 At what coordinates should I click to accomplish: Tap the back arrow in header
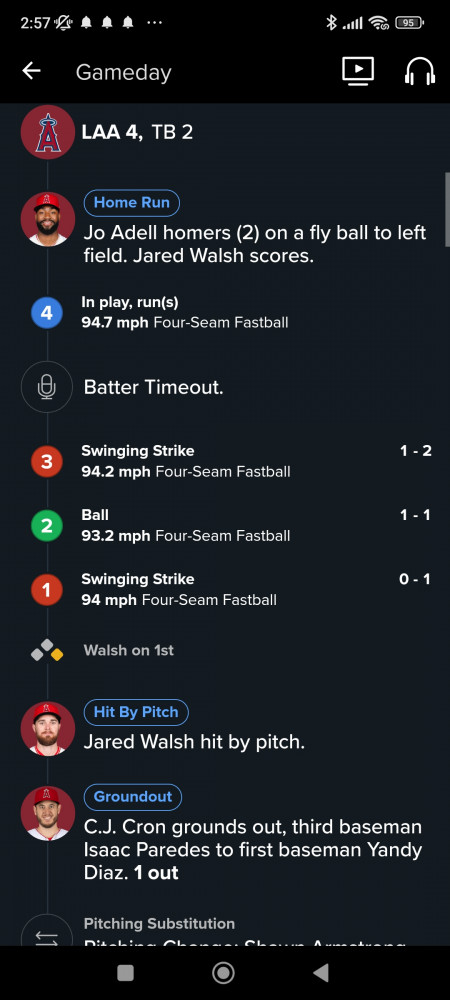pos(31,71)
